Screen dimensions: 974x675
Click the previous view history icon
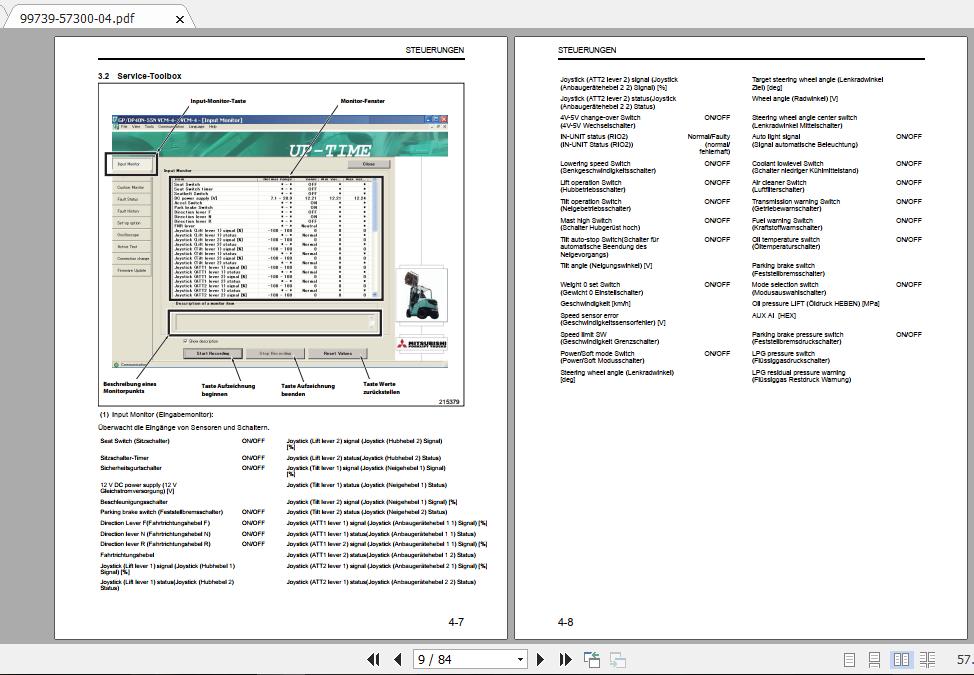pyautogui.click(x=590, y=660)
